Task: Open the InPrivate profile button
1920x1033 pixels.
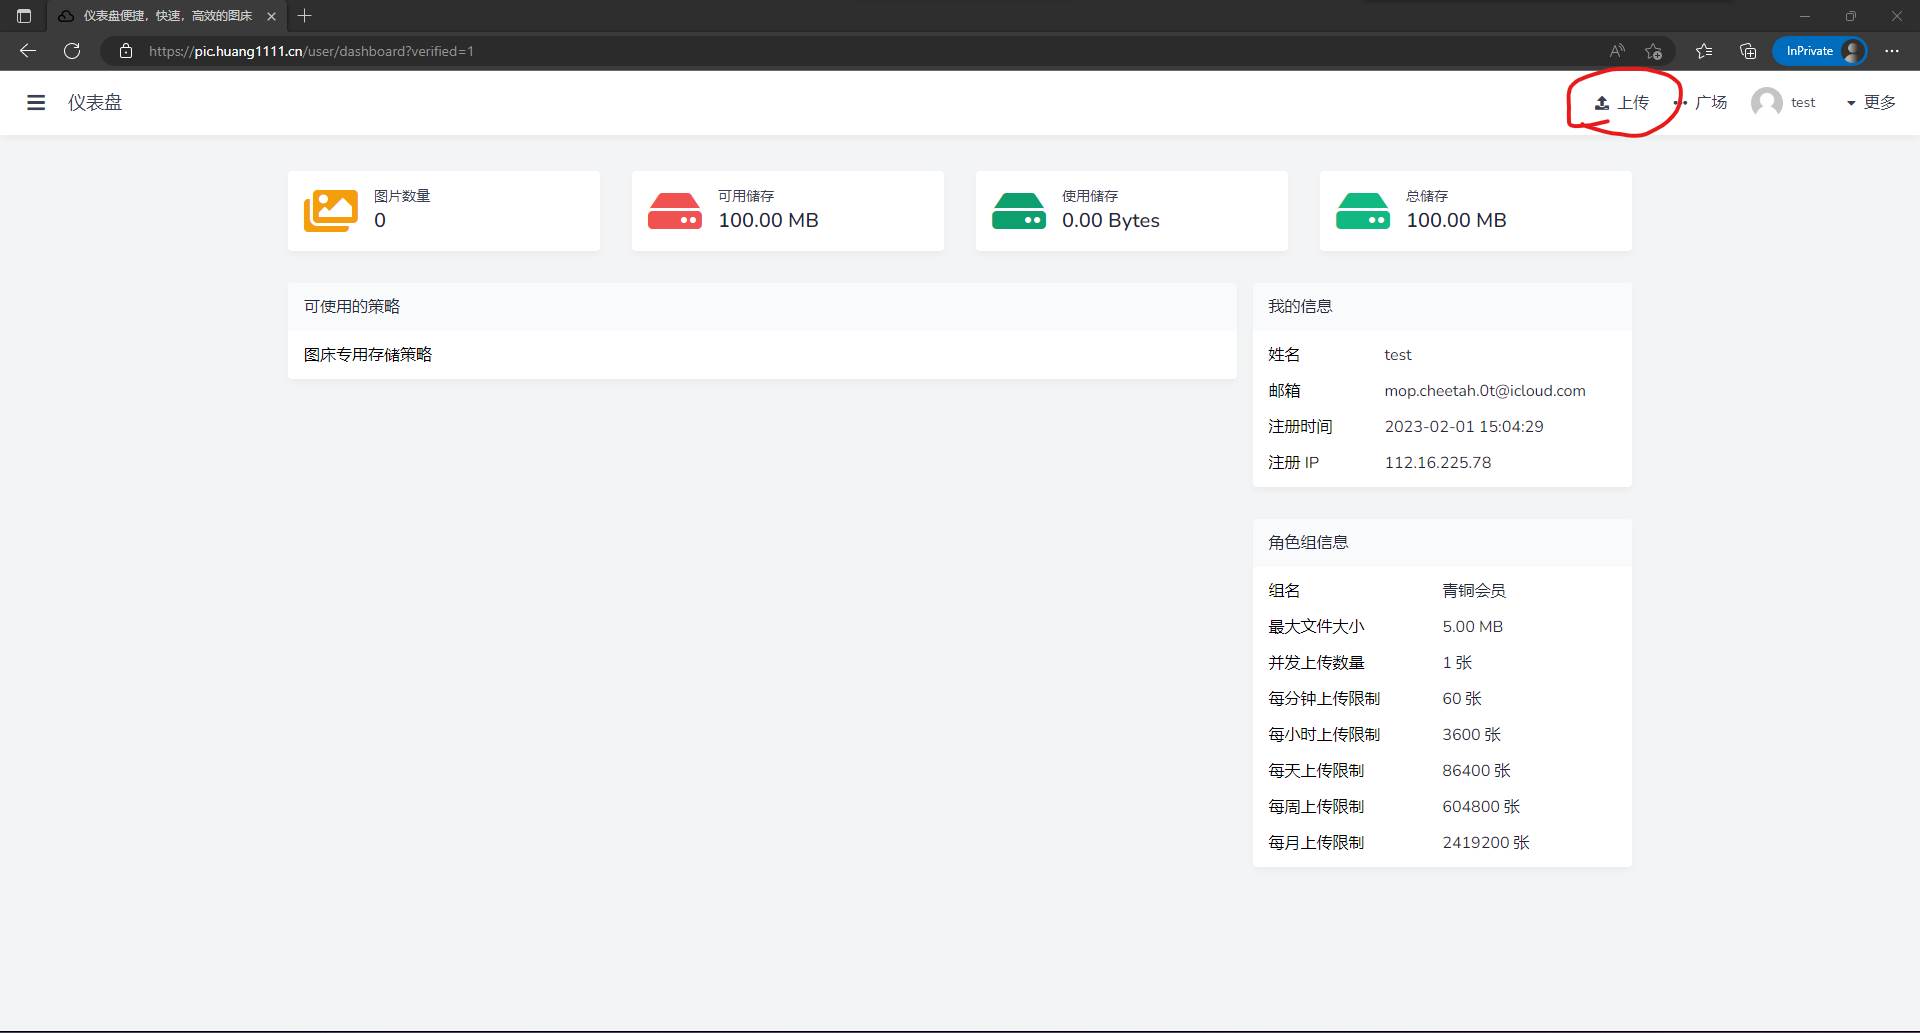Action: (x=1820, y=51)
